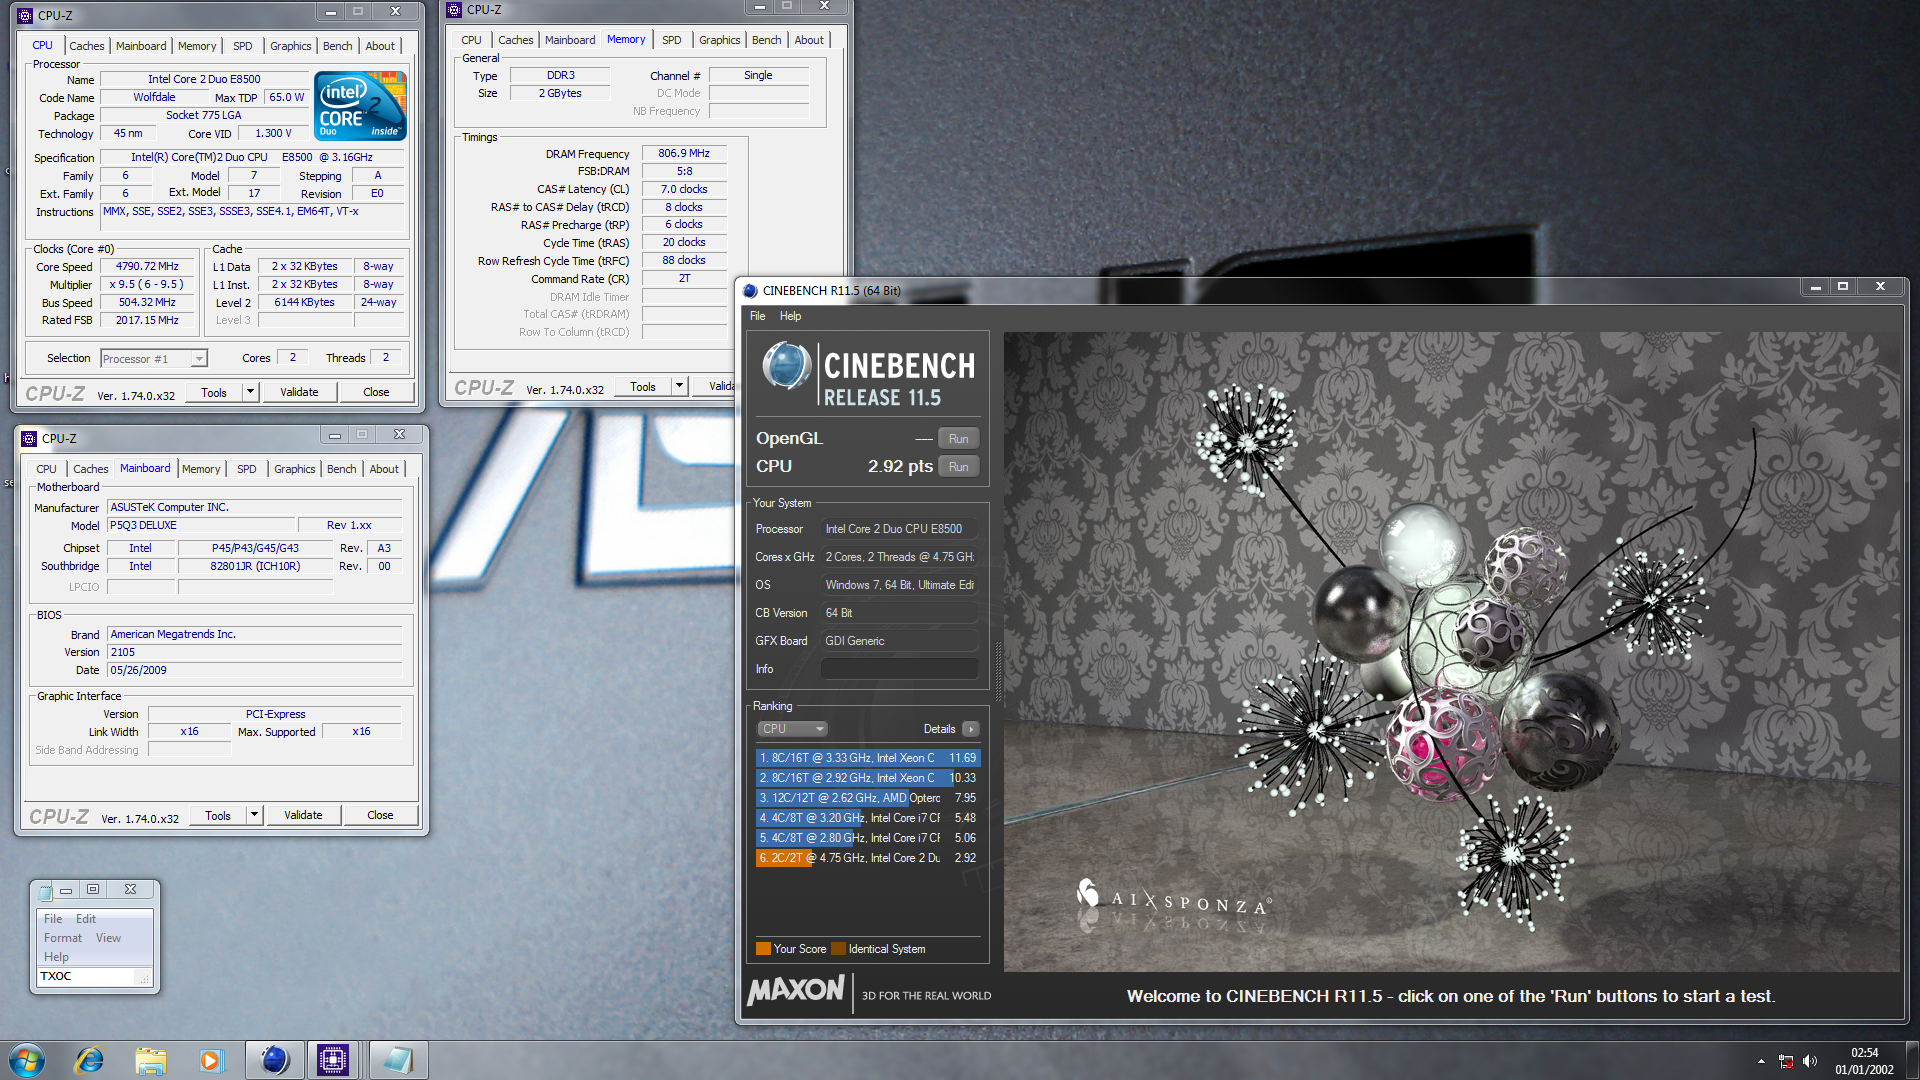Launch Windows Media Player from taskbar
This screenshot has width=1920, height=1080.
tap(211, 1060)
